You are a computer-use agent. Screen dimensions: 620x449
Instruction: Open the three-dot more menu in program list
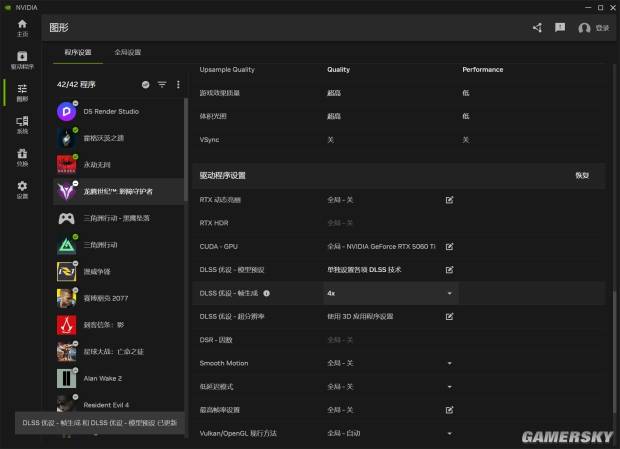click(x=178, y=85)
